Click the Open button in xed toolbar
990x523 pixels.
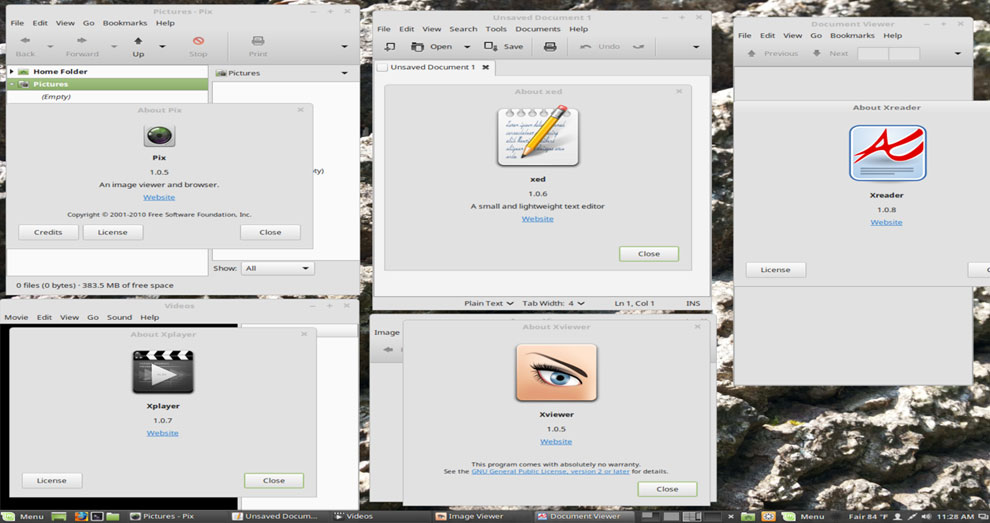tap(432, 47)
